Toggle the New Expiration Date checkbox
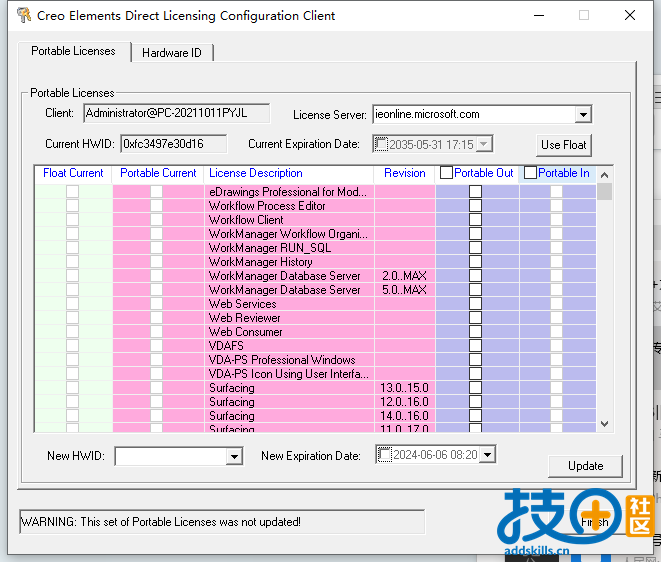 (x=384, y=455)
